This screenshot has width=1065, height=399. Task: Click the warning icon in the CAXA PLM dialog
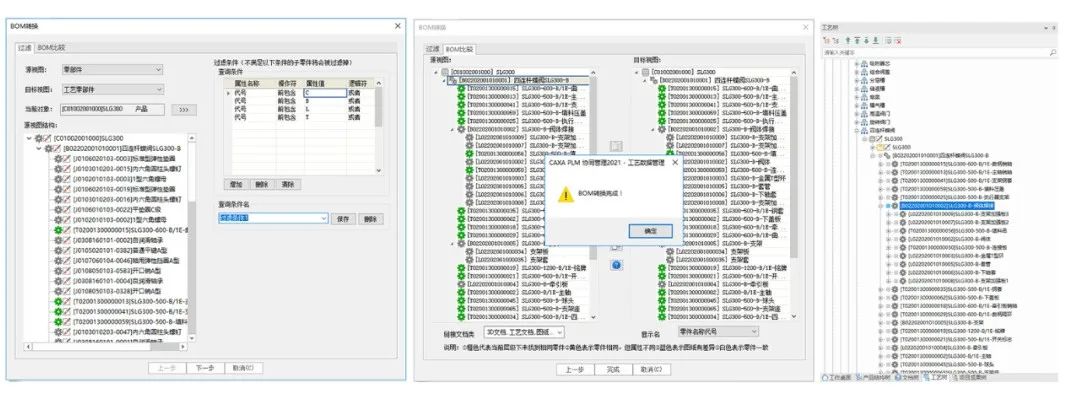(x=566, y=195)
